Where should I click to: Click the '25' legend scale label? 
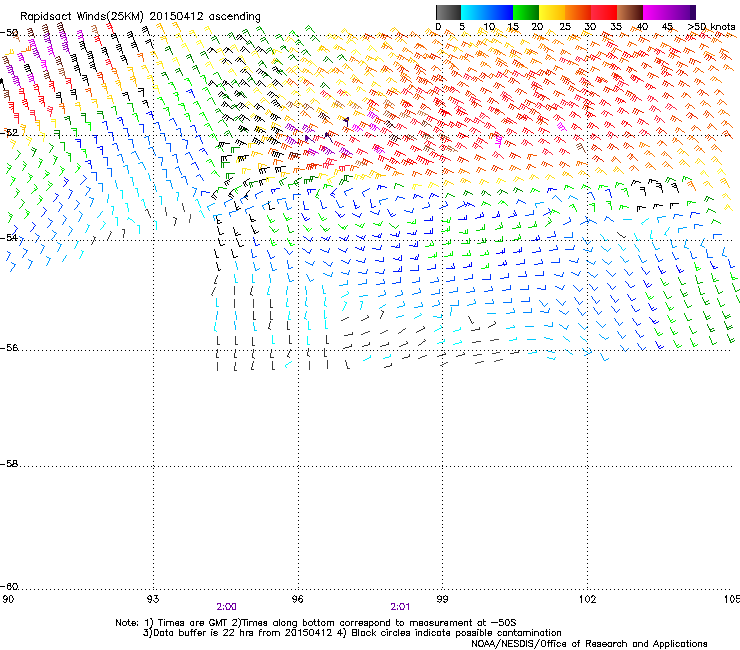point(565,27)
